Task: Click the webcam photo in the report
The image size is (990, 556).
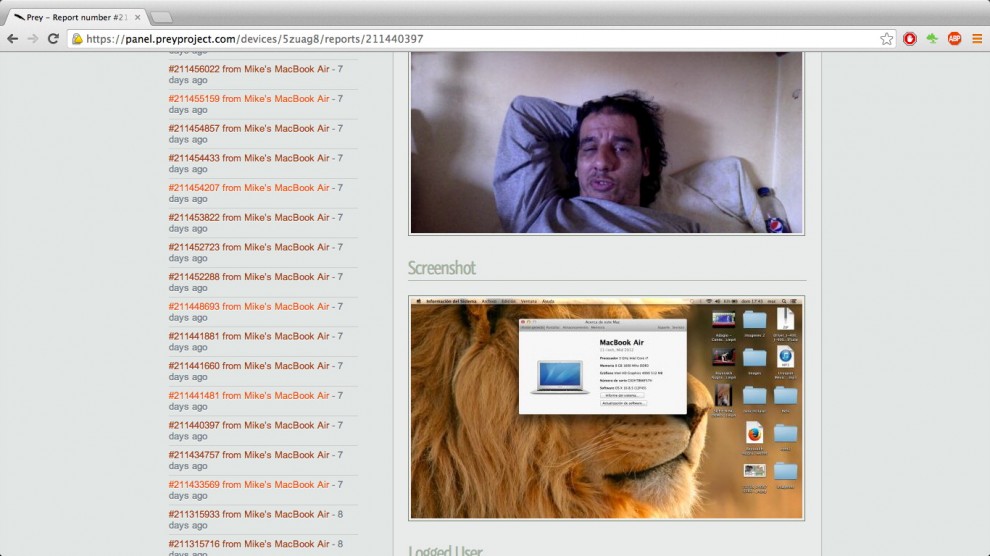Action: point(606,142)
